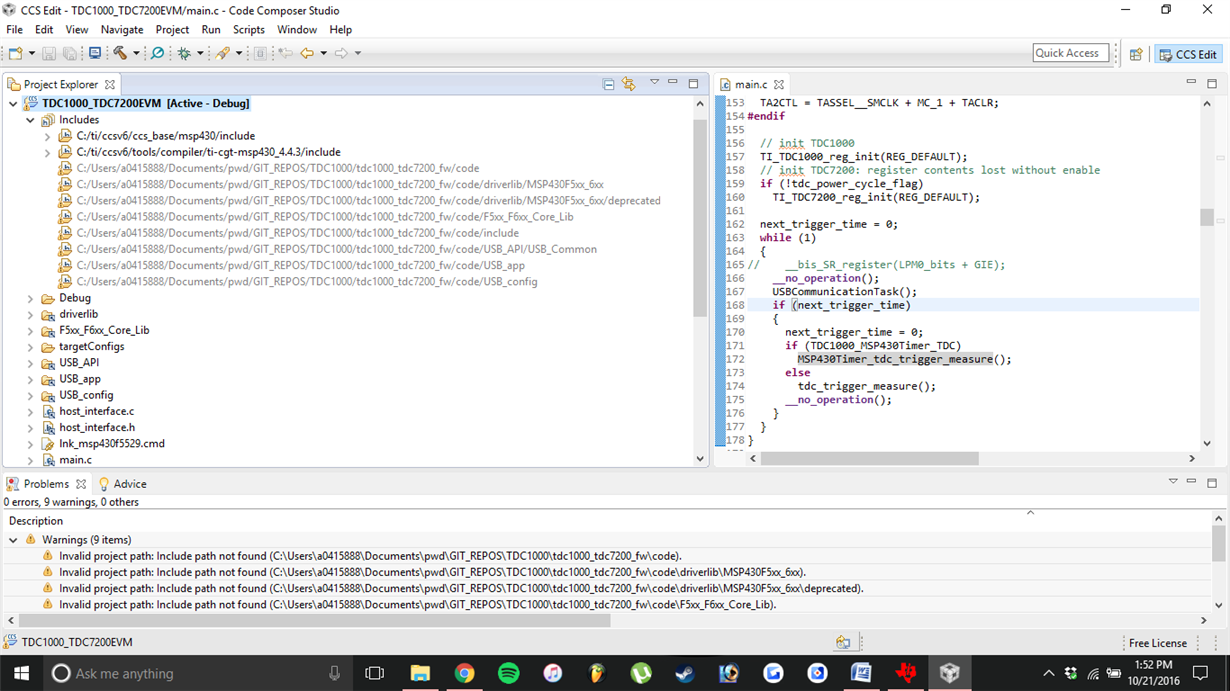
Task: Close the main.c editor tab
Action: click(x=779, y=85)
